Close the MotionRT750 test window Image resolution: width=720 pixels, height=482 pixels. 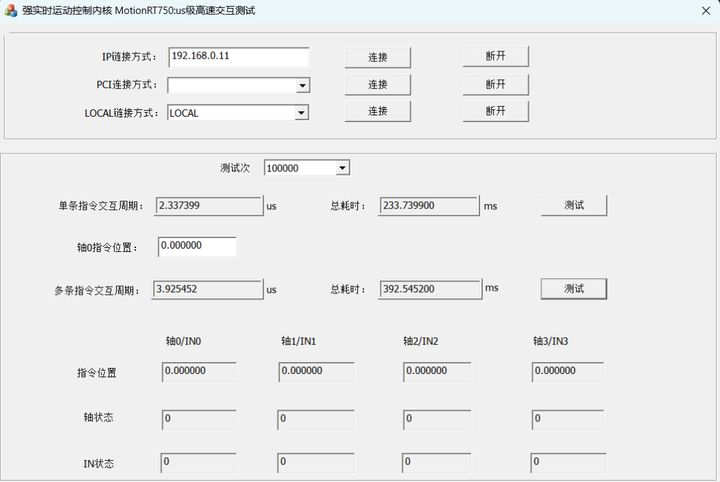click(x=699, y=9)
